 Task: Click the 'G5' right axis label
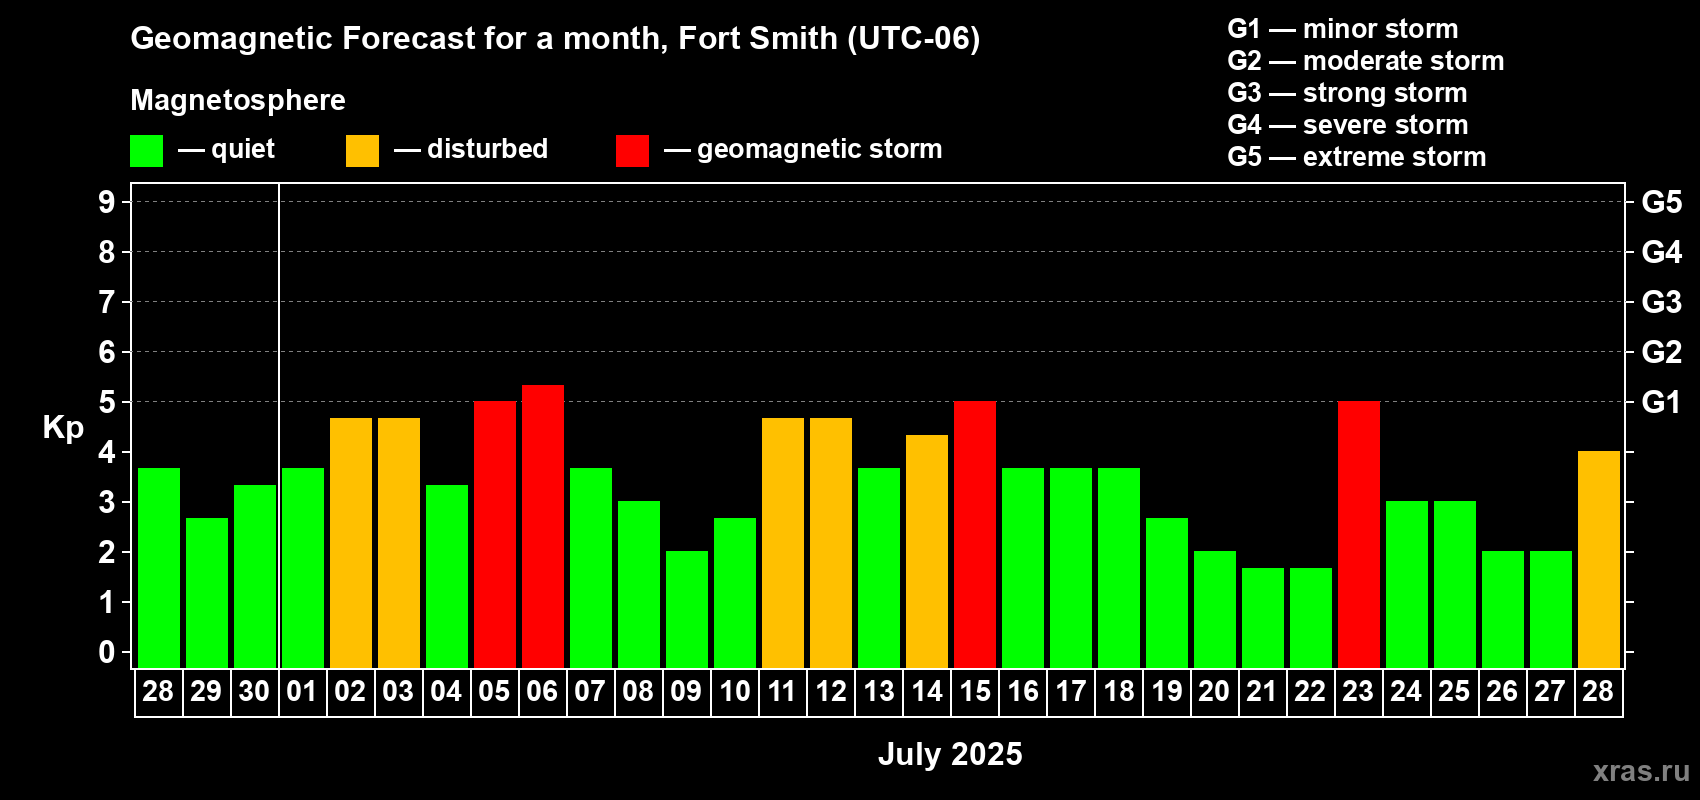1662,202
